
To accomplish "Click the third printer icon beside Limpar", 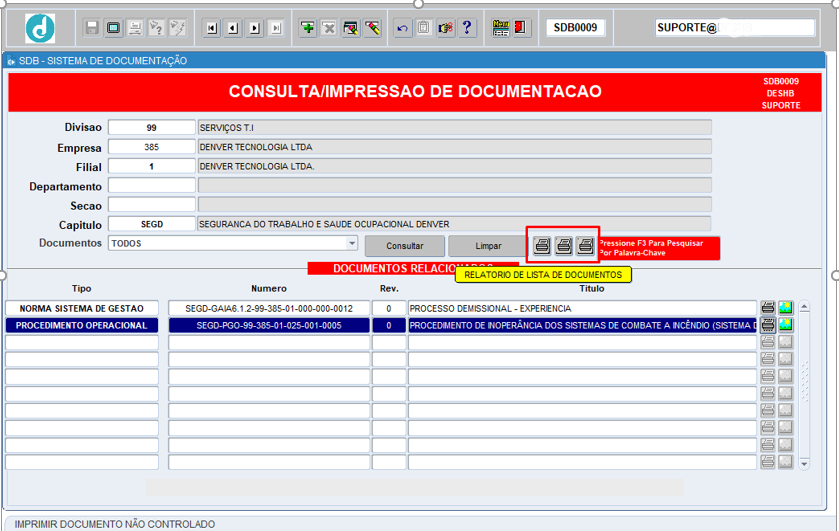I will tap(585, 245).
